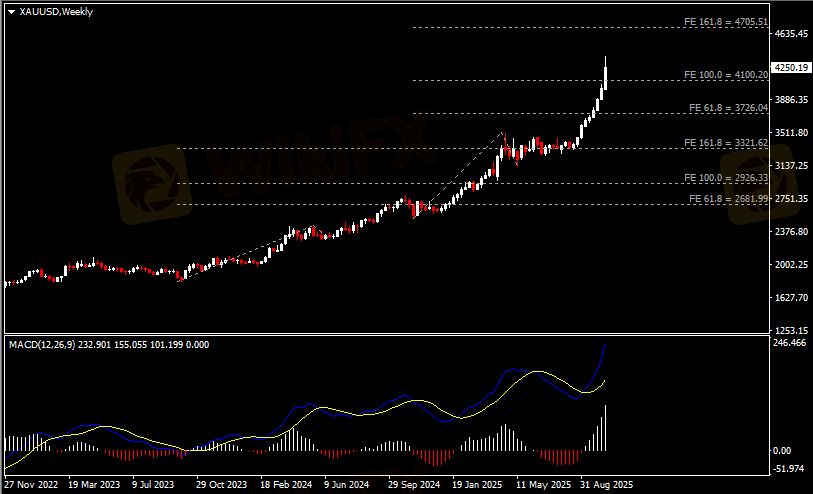
Task: Click the 9 Jun 2024 date label
Action: coord(346,485)
